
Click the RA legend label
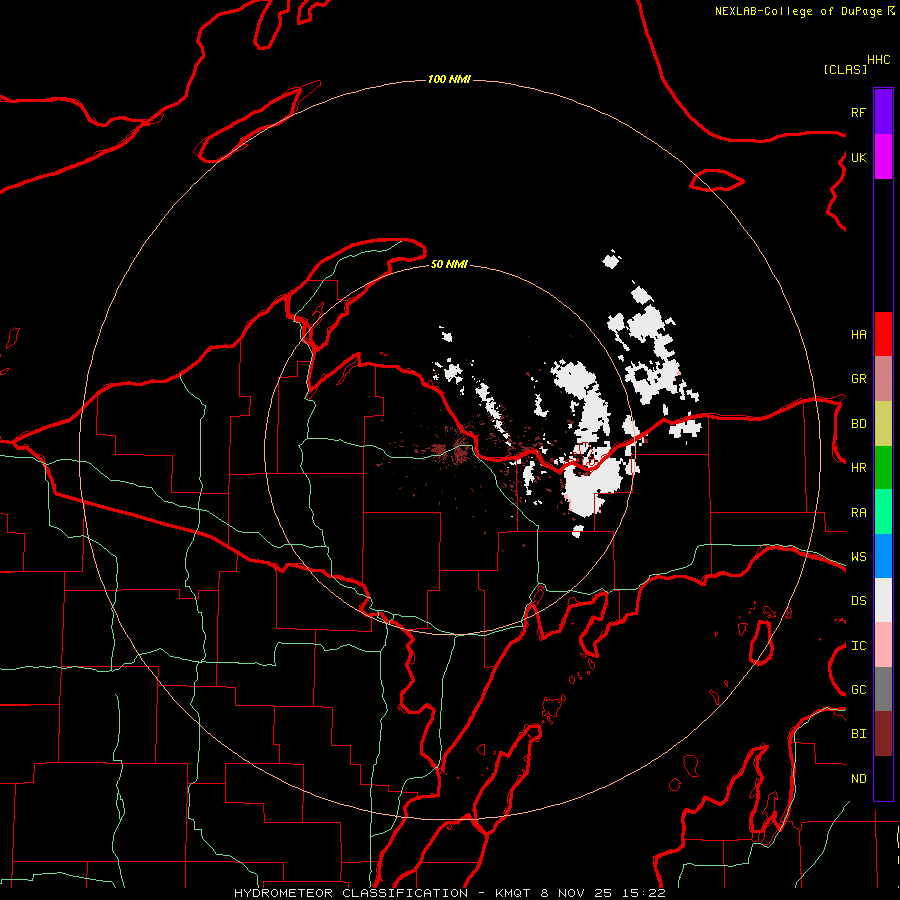tap(858, 513)
